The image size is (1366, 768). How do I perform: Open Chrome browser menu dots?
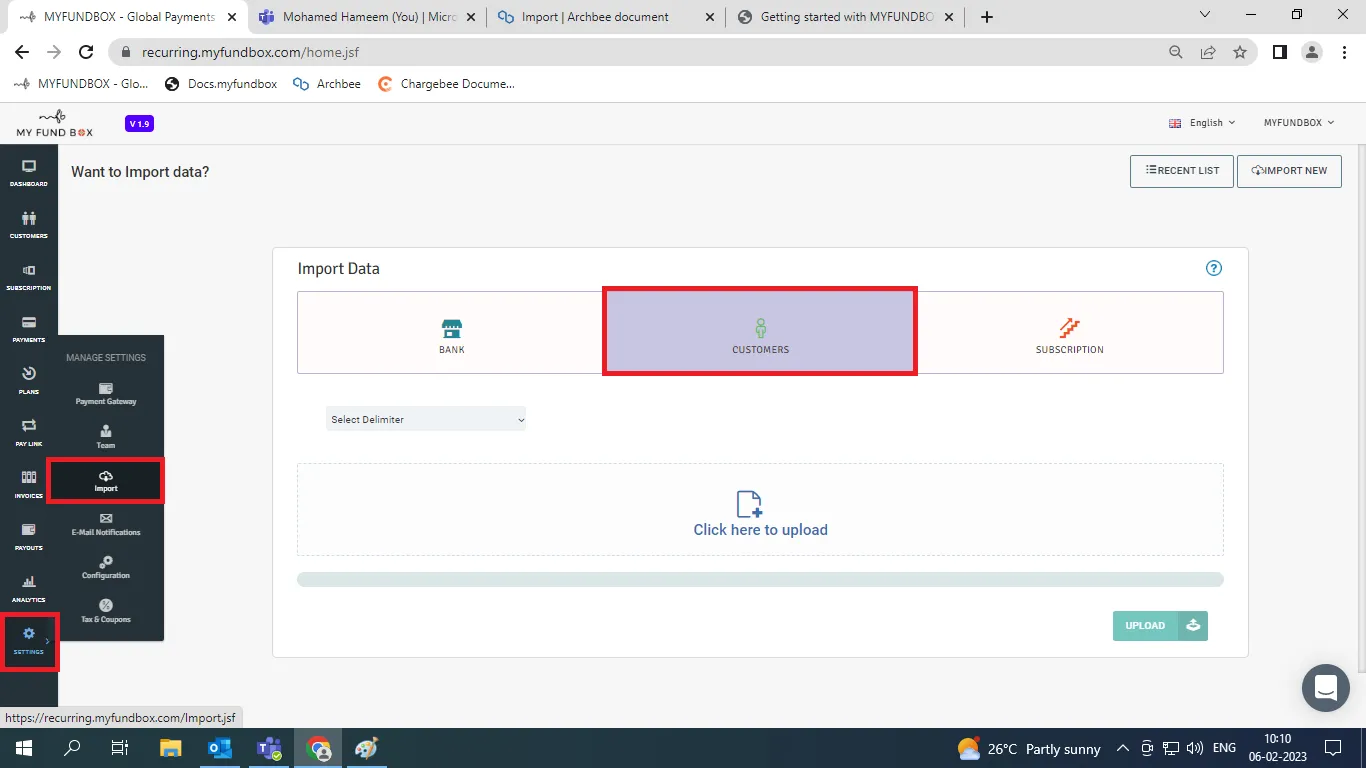click(1343, 52)
